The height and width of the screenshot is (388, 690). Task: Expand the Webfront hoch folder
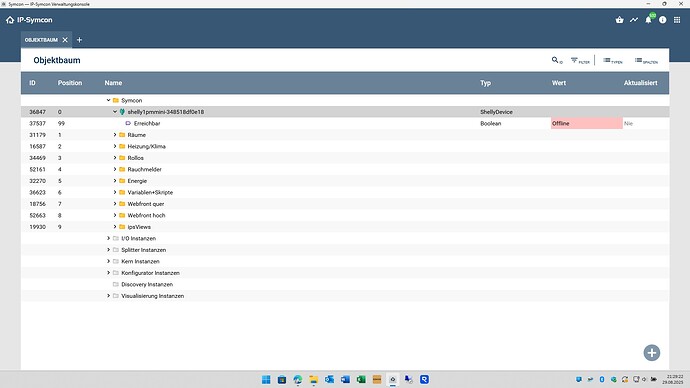pos(115,215)
